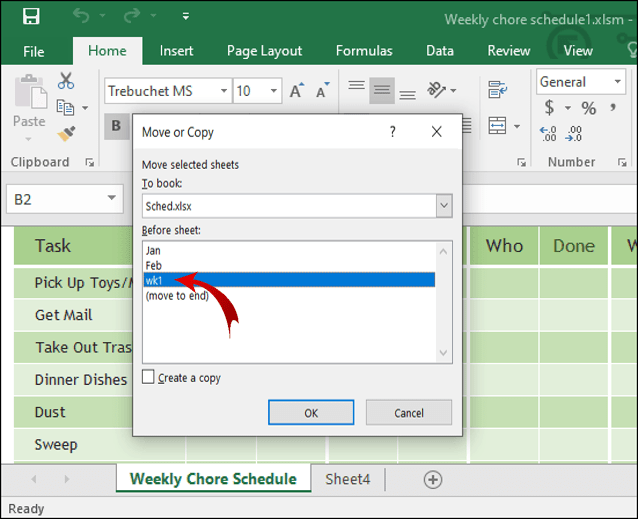Click the Copy icon
This screenshot has height=519, width=638.
click(65, 107)
